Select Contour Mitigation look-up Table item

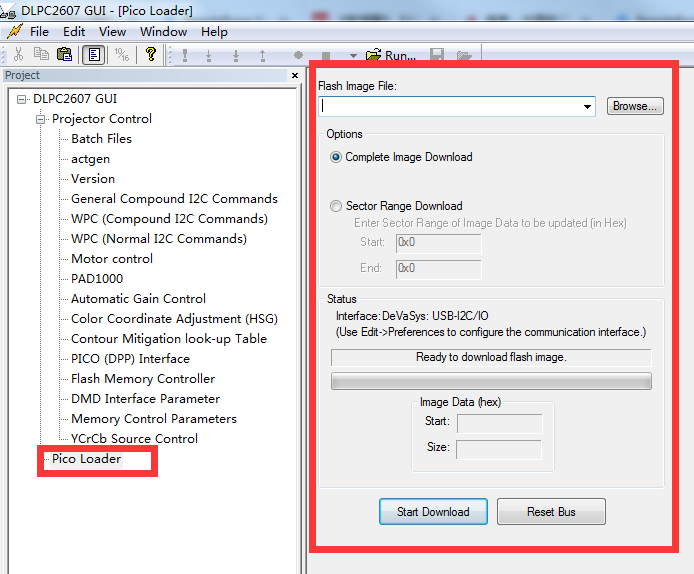coord(169,339)
